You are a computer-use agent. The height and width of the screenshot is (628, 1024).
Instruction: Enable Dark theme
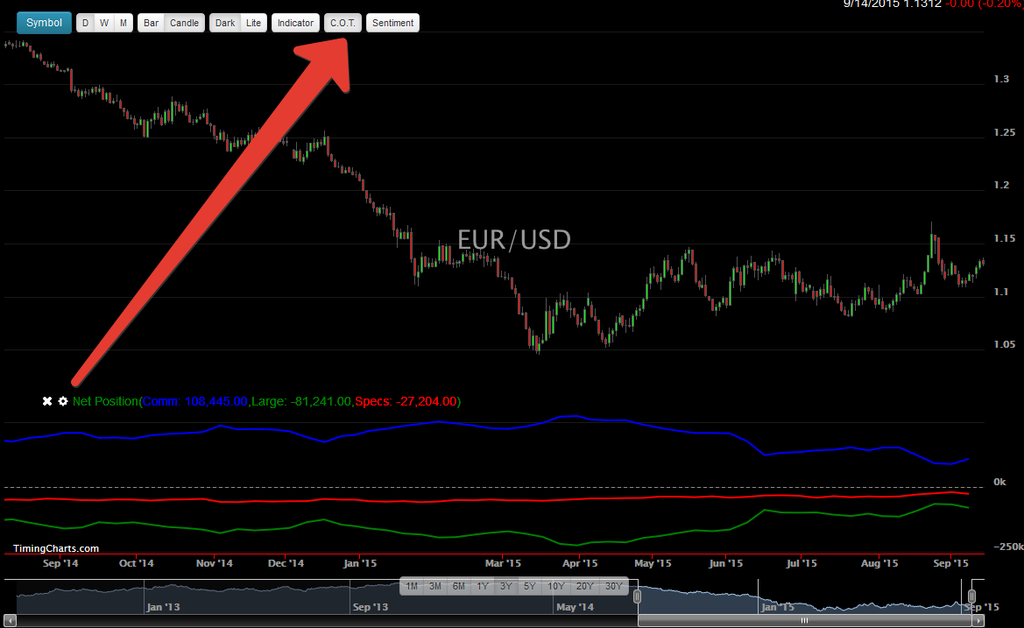225,23
